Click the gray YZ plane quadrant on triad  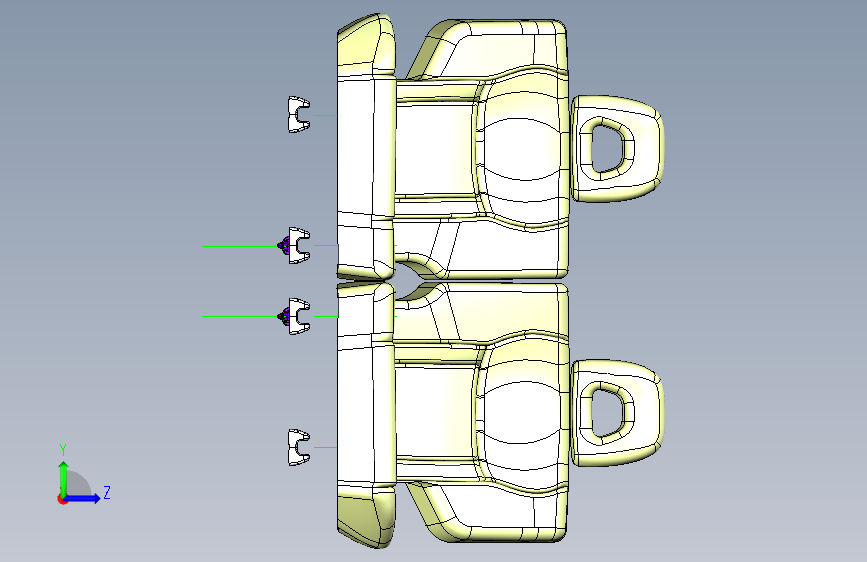click(77, 484)
